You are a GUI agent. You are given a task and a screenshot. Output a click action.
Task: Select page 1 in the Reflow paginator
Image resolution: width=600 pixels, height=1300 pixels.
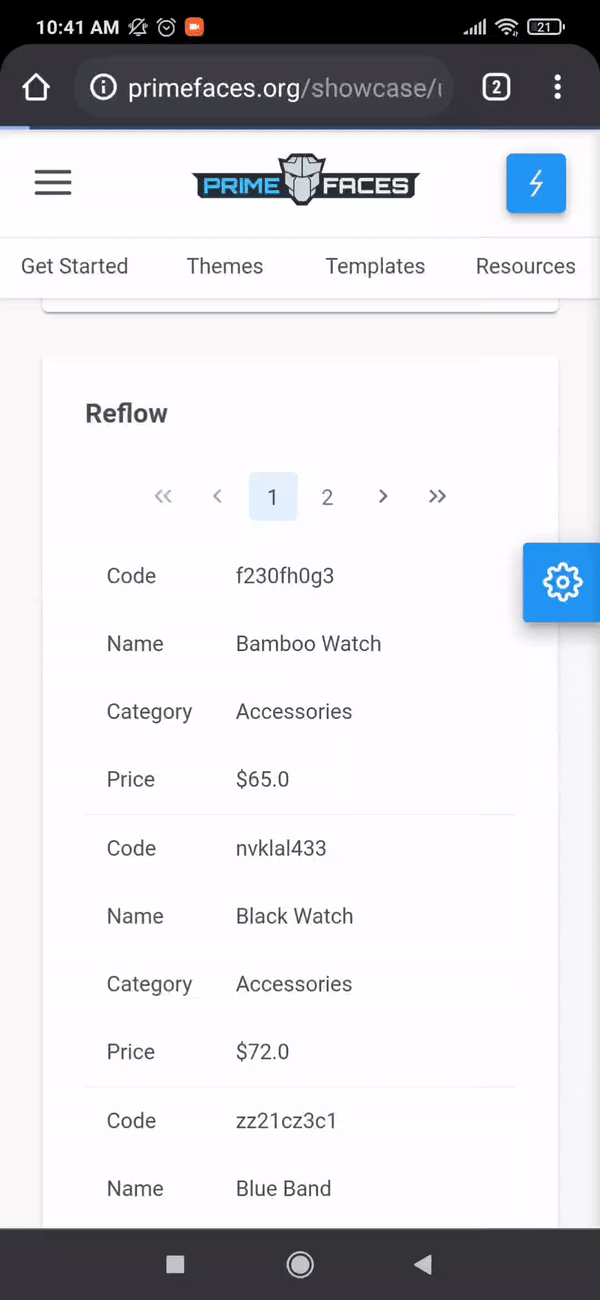click(x=272, y=496)
